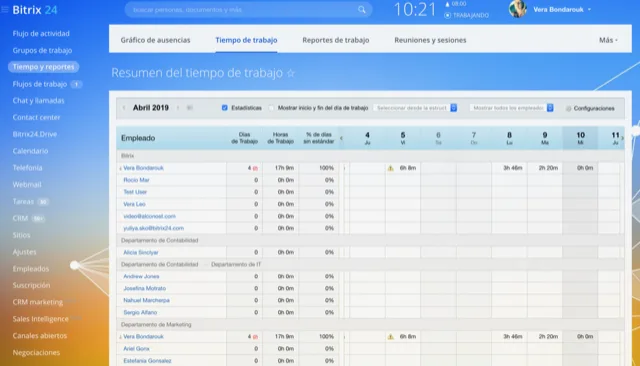Open Chat y llamadas in sidebar
This screenshot has height=366, width=640.
(38, 100)
